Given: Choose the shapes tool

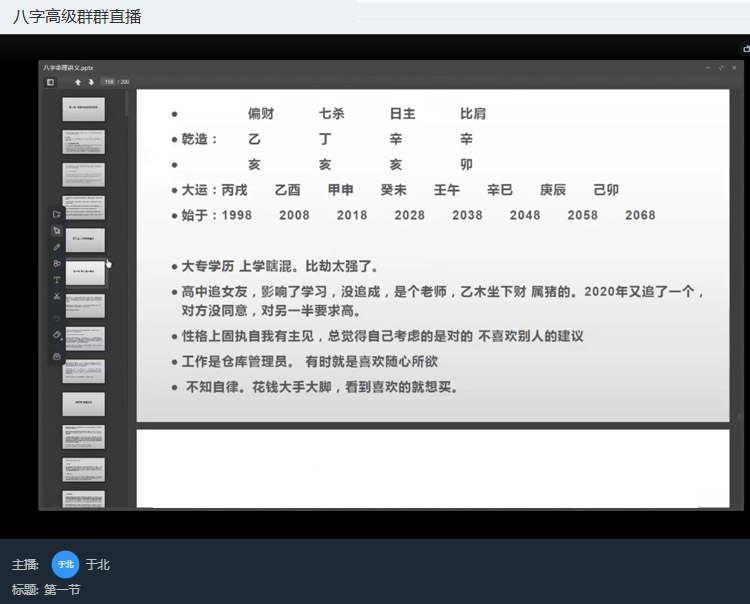Looking at the screenshot, I should (57, 264).
